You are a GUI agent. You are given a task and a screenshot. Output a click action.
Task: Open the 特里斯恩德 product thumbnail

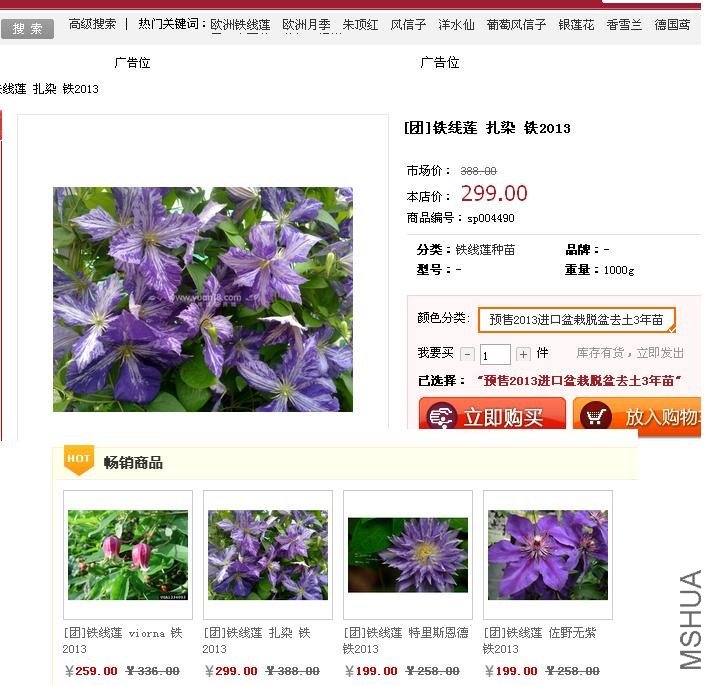407,555
